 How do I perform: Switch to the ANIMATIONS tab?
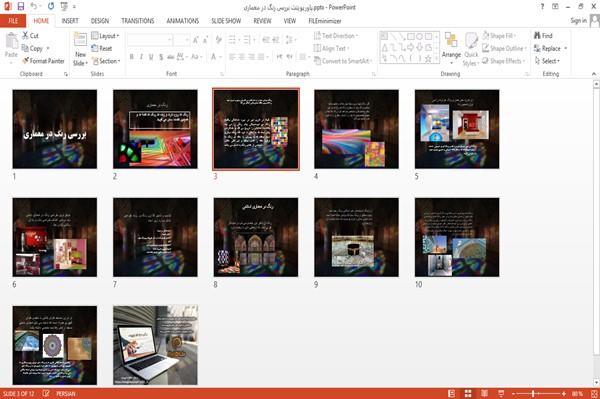point(183,21)
